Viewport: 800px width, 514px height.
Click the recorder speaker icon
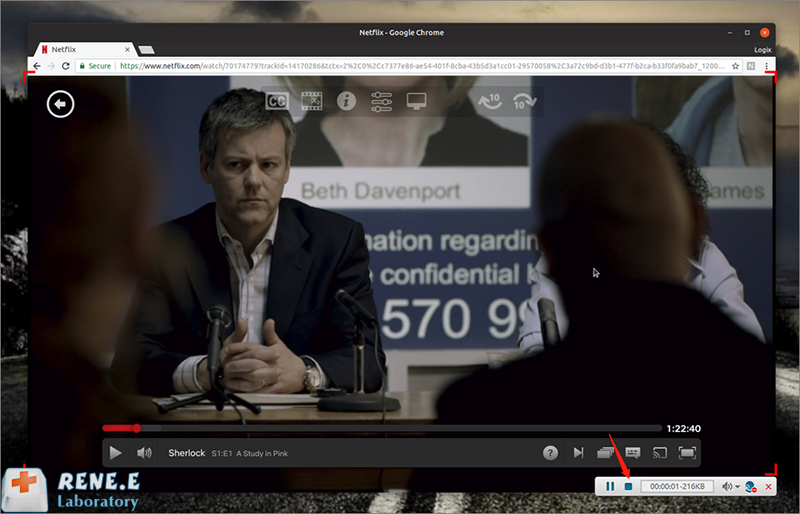pos(727,486)
